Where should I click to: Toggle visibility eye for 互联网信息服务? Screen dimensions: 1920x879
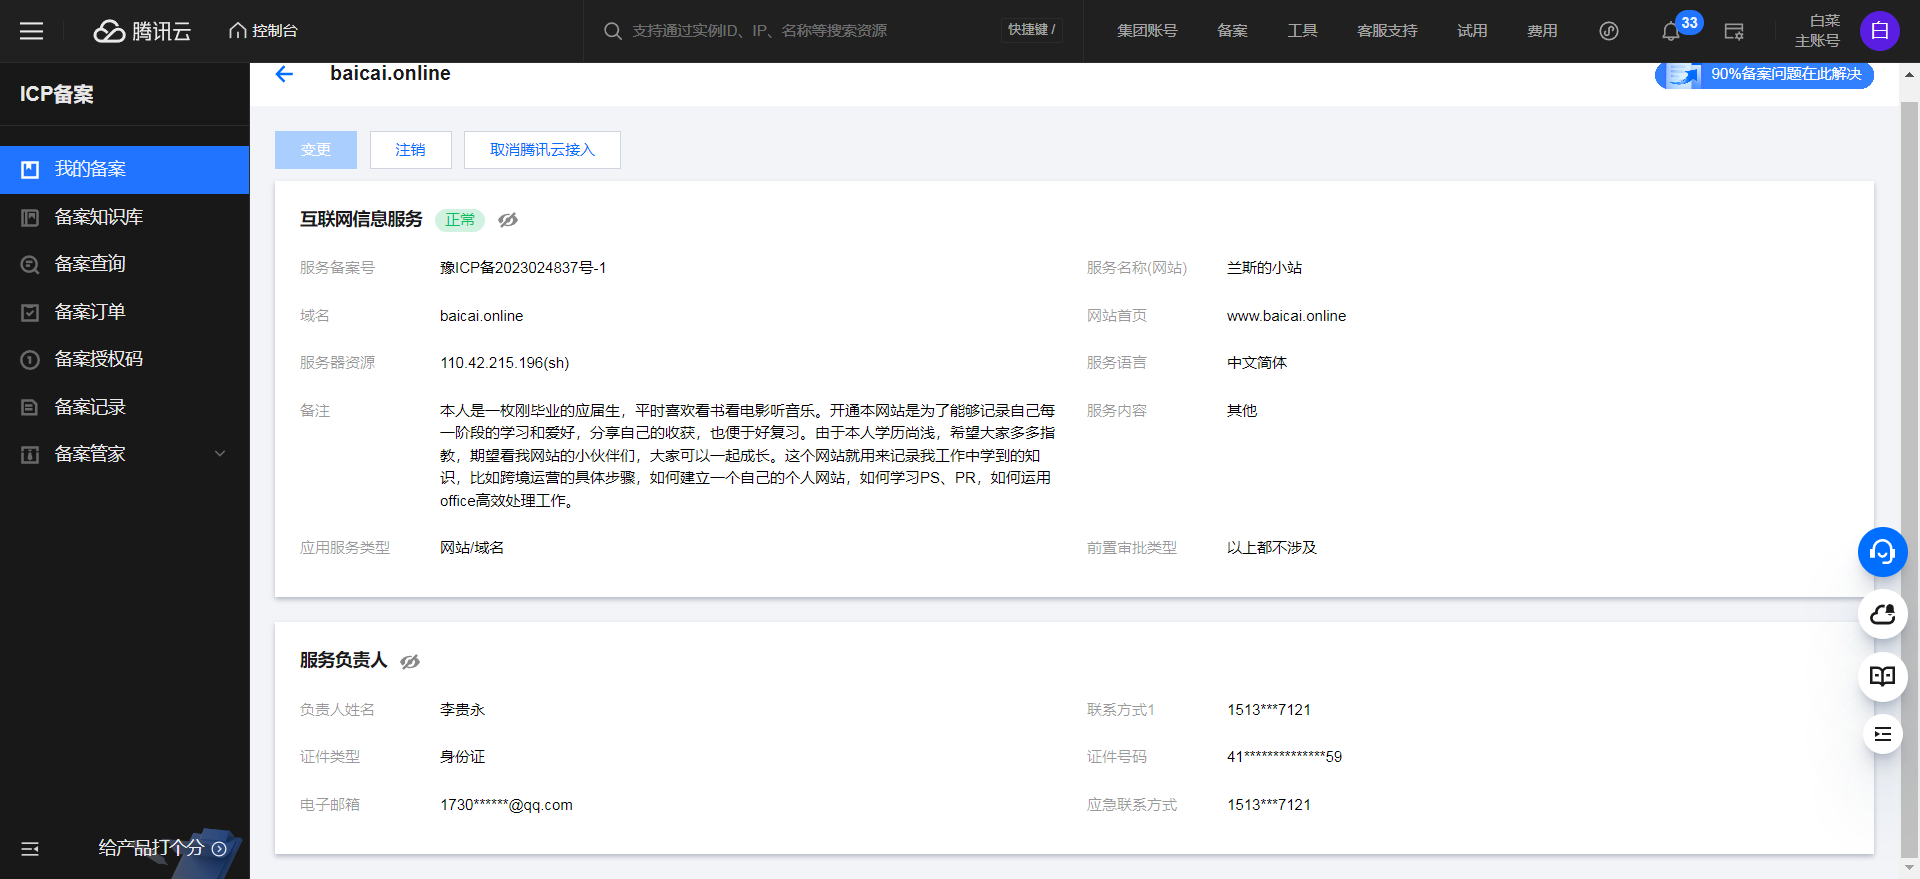tap(508, 220)
